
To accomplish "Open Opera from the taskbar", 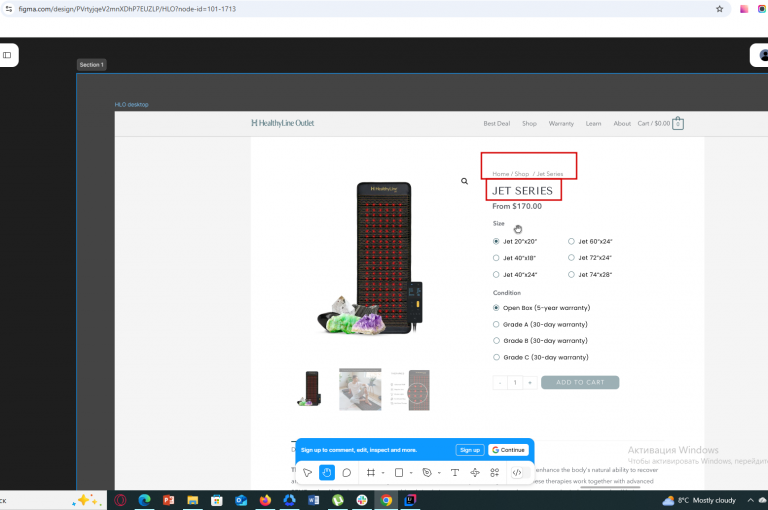I will [120, 500].
